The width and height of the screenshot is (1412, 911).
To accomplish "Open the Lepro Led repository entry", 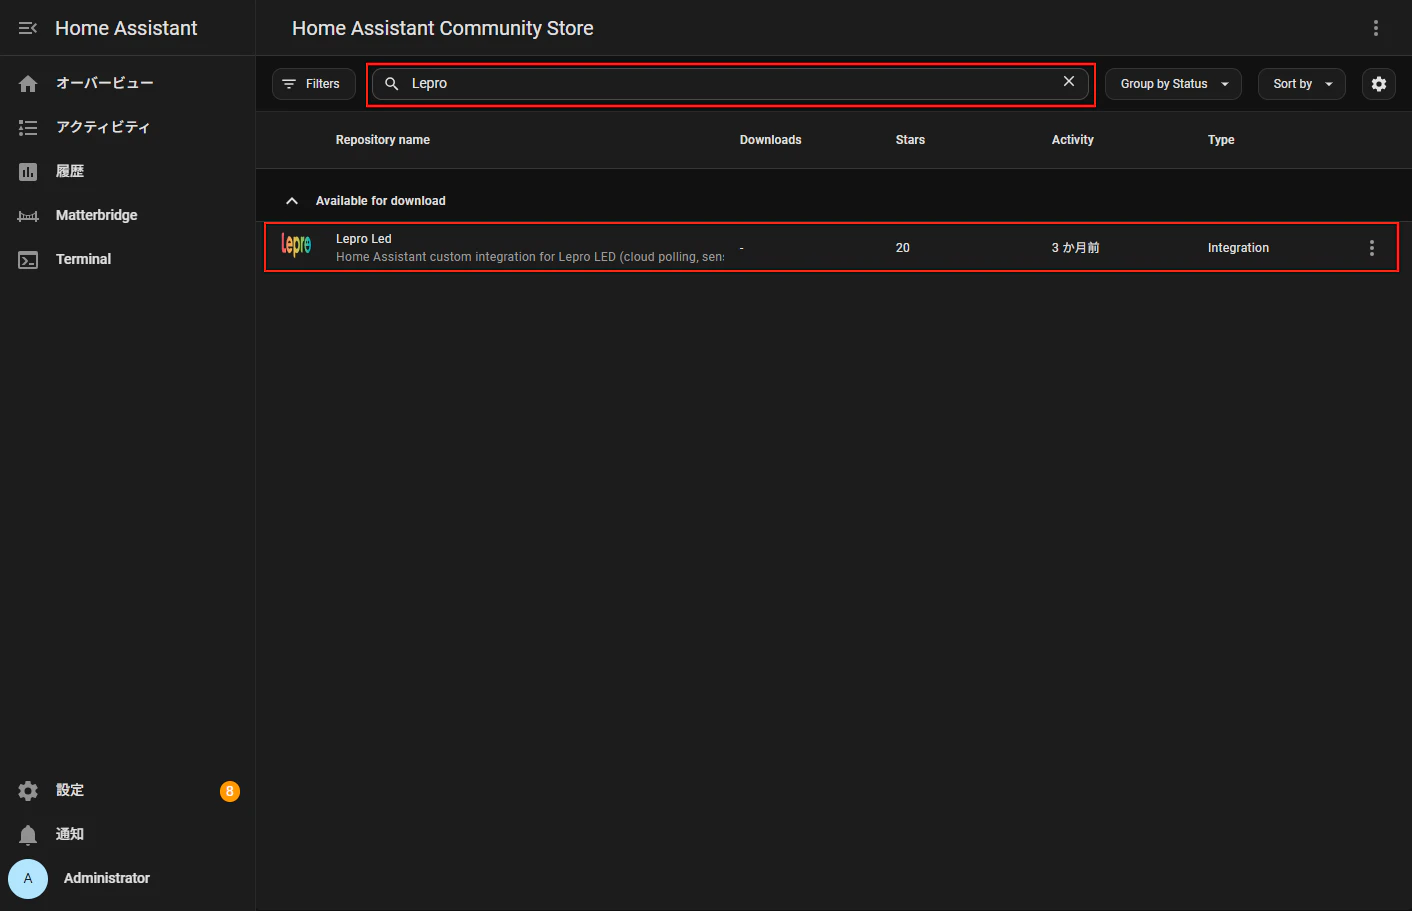I will 832,247.
